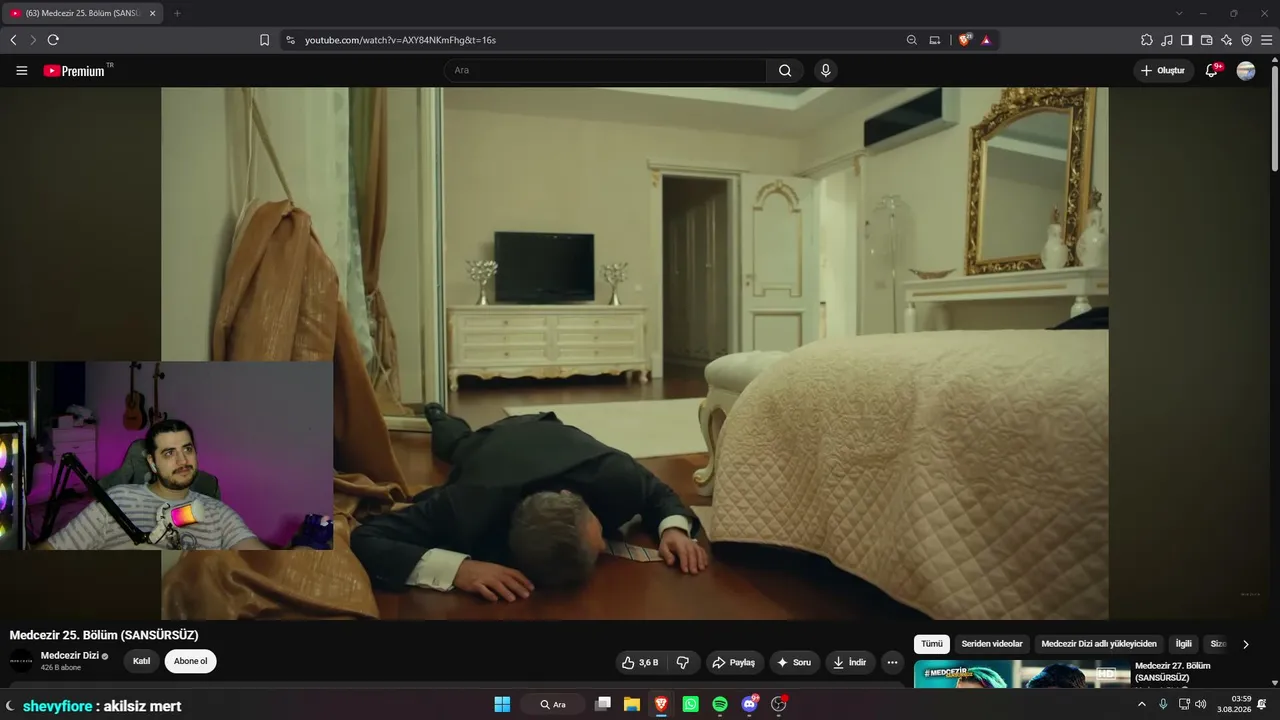The width and height of the screenshot is (1280, 720).
Task: Open Discord from the taskbar
Action: tap(750, 704)
